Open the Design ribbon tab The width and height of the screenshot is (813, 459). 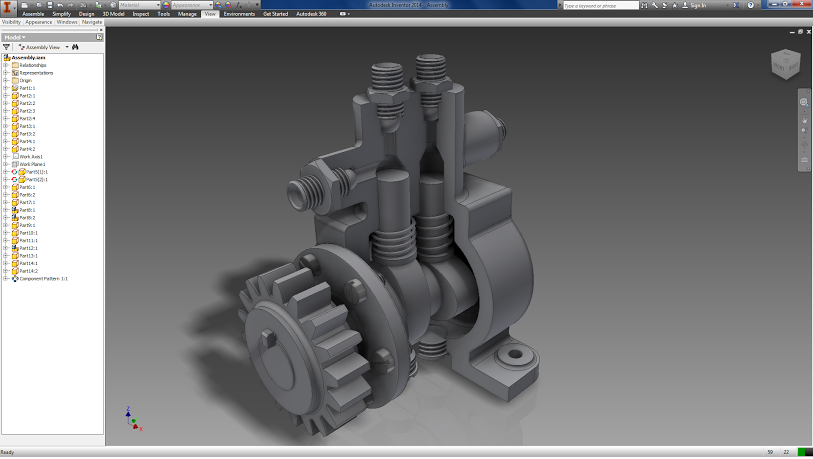pyautogui.click(x=87, y=14)
